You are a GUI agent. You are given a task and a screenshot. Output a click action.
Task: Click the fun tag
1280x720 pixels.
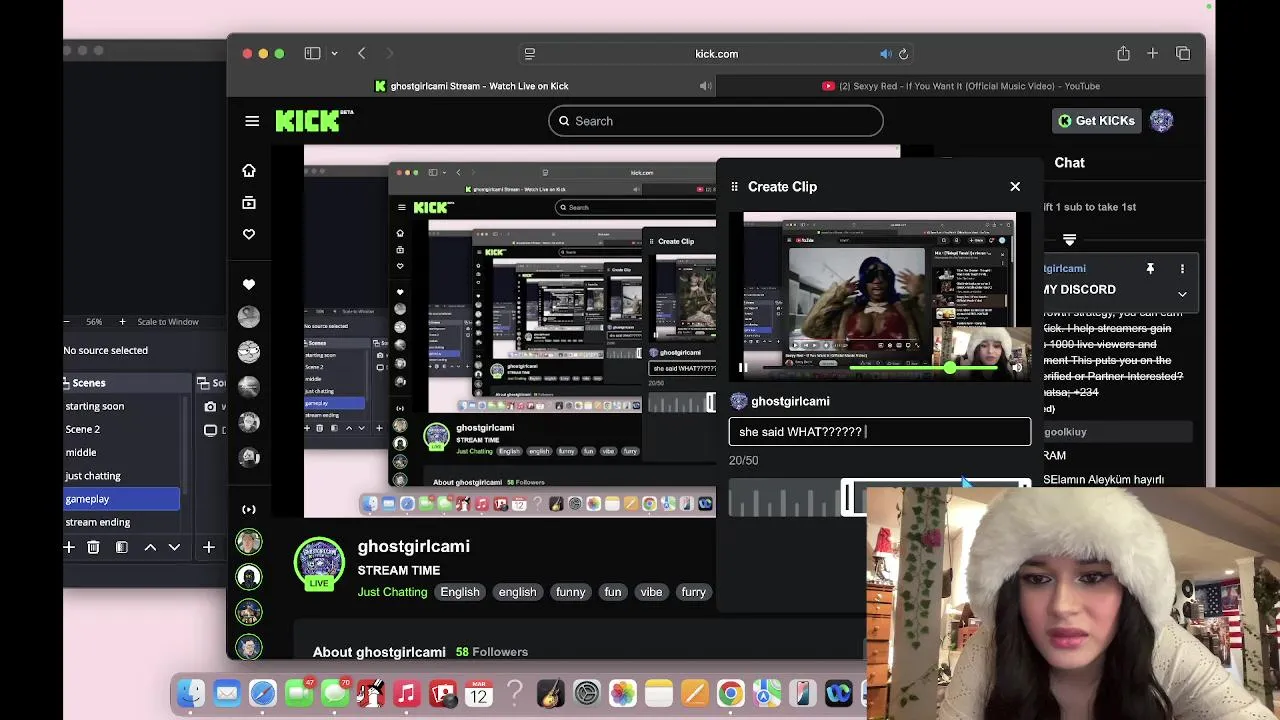click(613, 592)
